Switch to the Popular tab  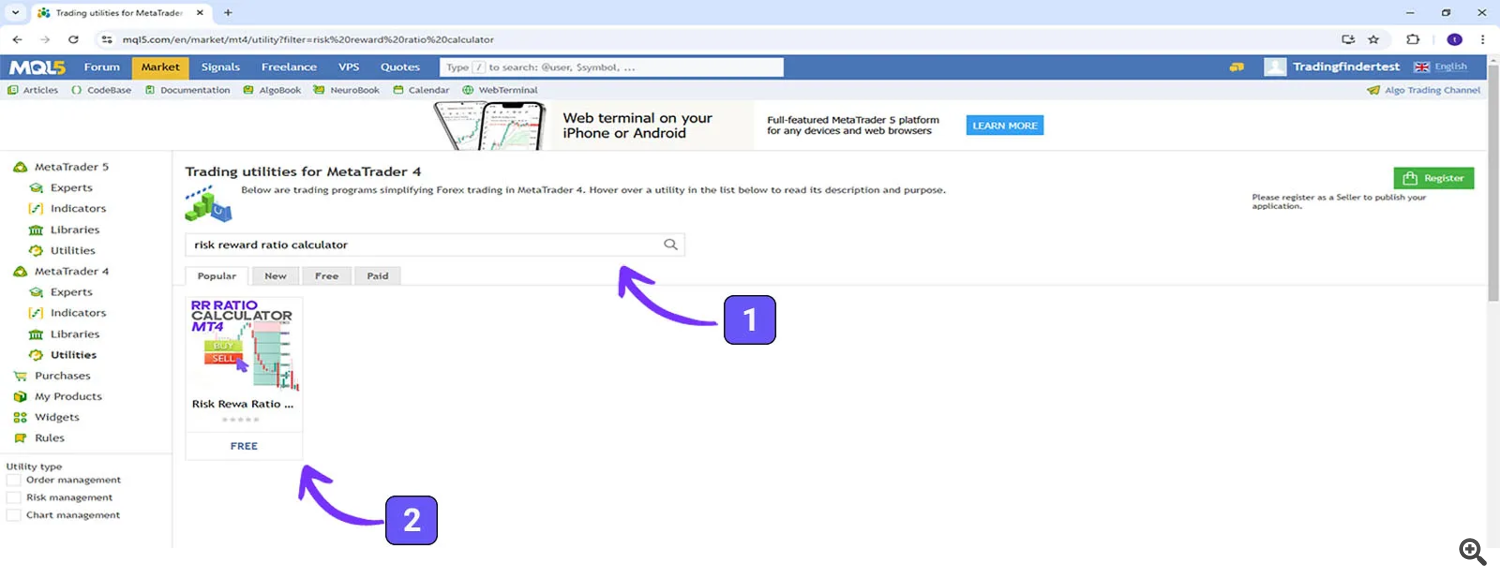pyautogui.click(x=217, y=276)
